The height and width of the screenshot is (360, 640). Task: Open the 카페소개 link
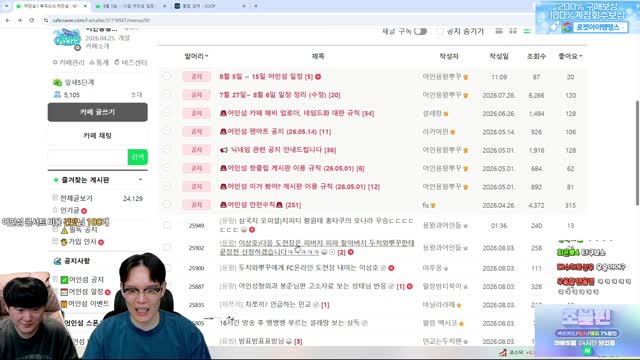pyautogui.click(x=97, y=46)
